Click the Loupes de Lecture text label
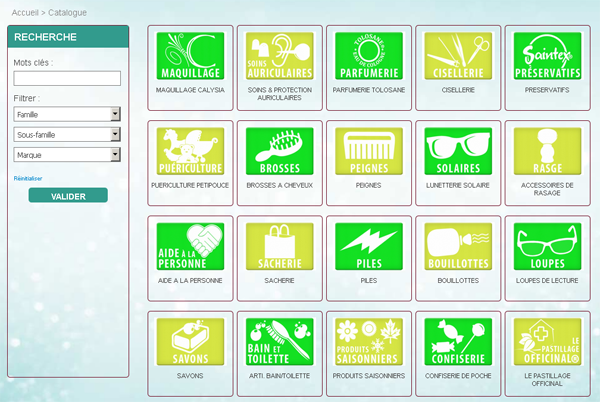The image size is (600, 402). pyautogui.click(x=546, y=281)
